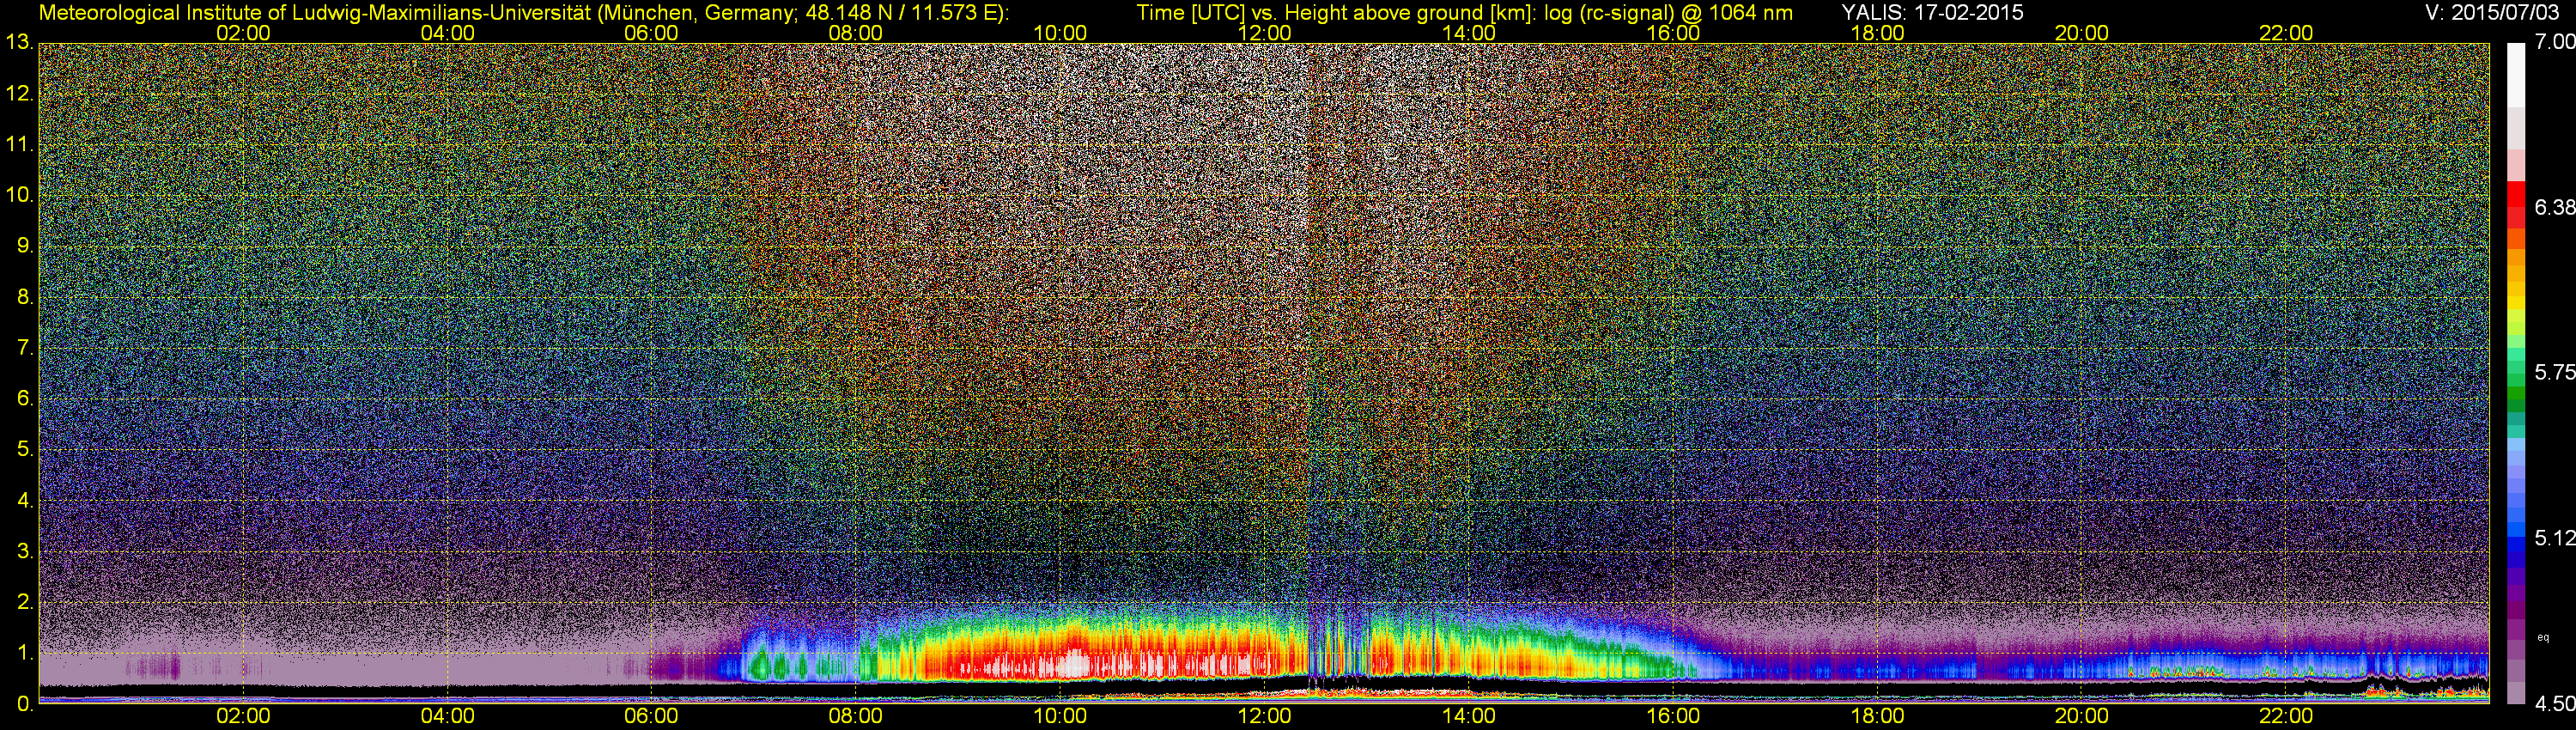Click the Meteorological Institute title text
2576x730 pixels.
click(x=523, y=13)
